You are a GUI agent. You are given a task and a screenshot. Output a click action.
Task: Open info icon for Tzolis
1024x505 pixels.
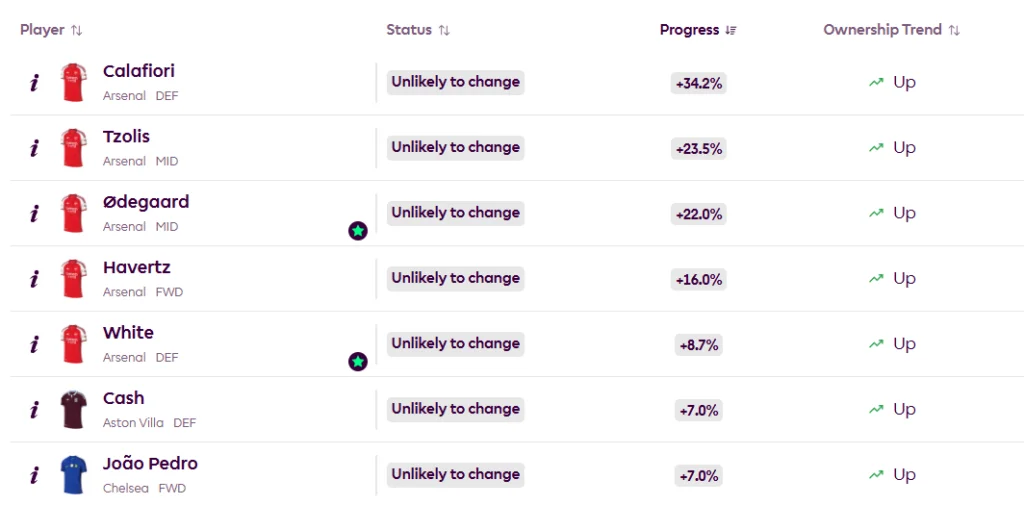[34, 148]
